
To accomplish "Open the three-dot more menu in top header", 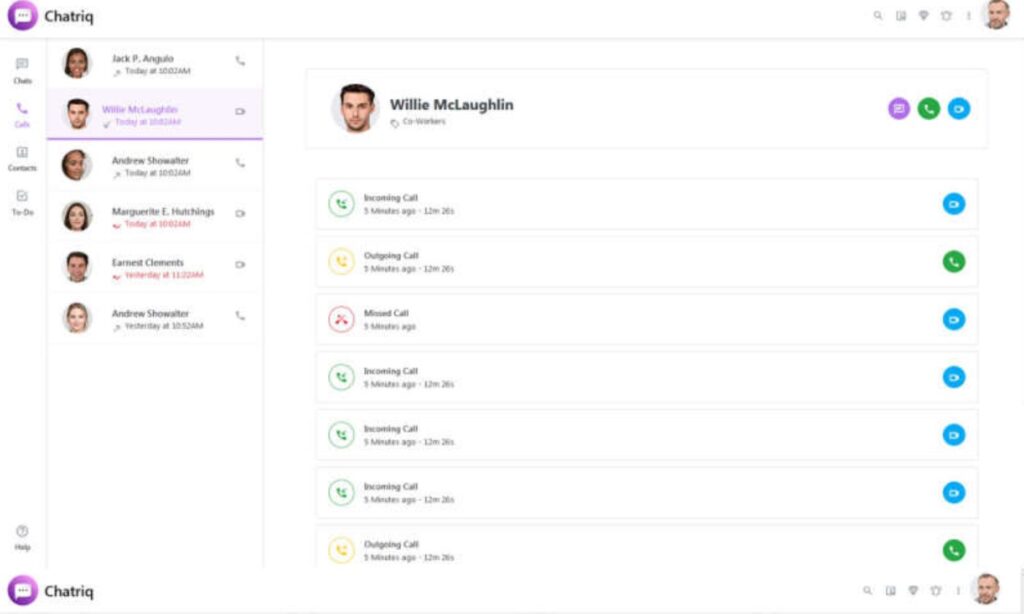I will [x=968, y=16].
